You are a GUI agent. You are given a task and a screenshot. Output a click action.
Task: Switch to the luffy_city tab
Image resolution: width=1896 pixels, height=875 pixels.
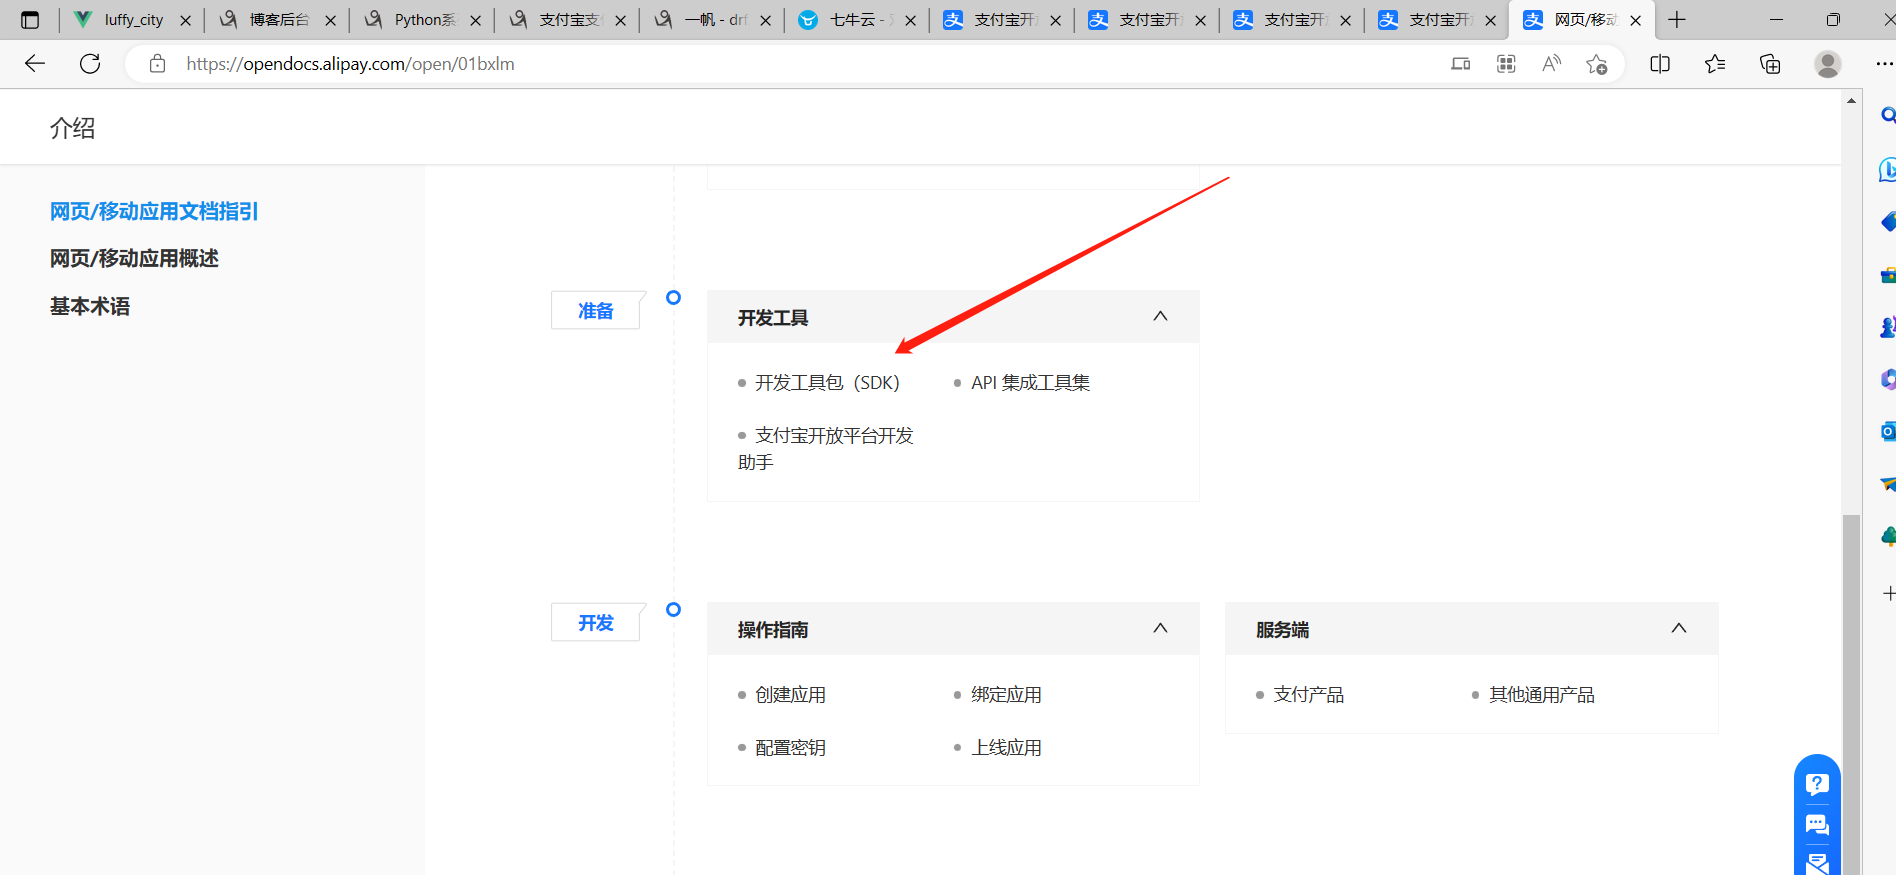(x=132, y=20)
